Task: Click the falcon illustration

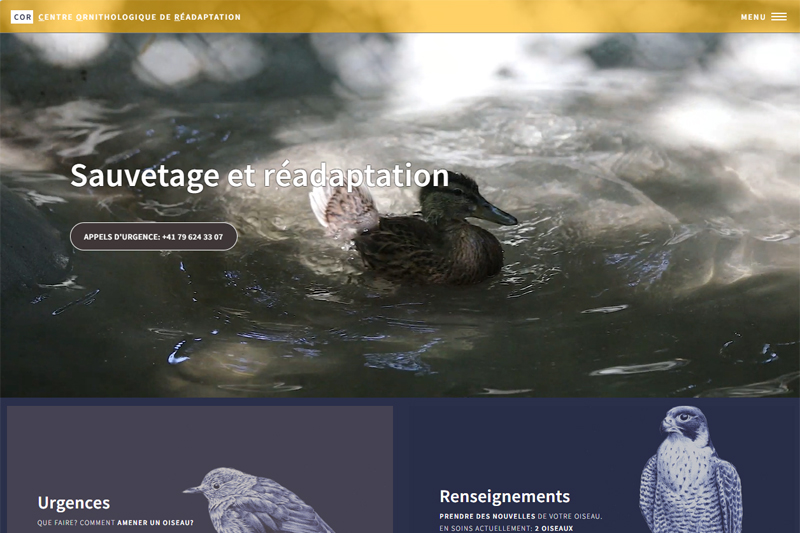Action: [690, 469]
